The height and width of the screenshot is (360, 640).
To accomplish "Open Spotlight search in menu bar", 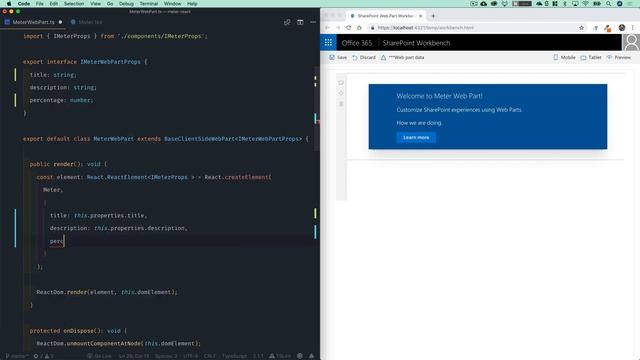I will point(608,4).
